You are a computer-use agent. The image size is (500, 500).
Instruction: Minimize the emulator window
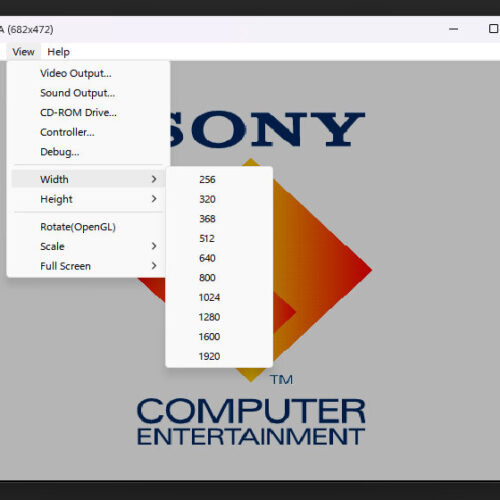coord(453,29)
